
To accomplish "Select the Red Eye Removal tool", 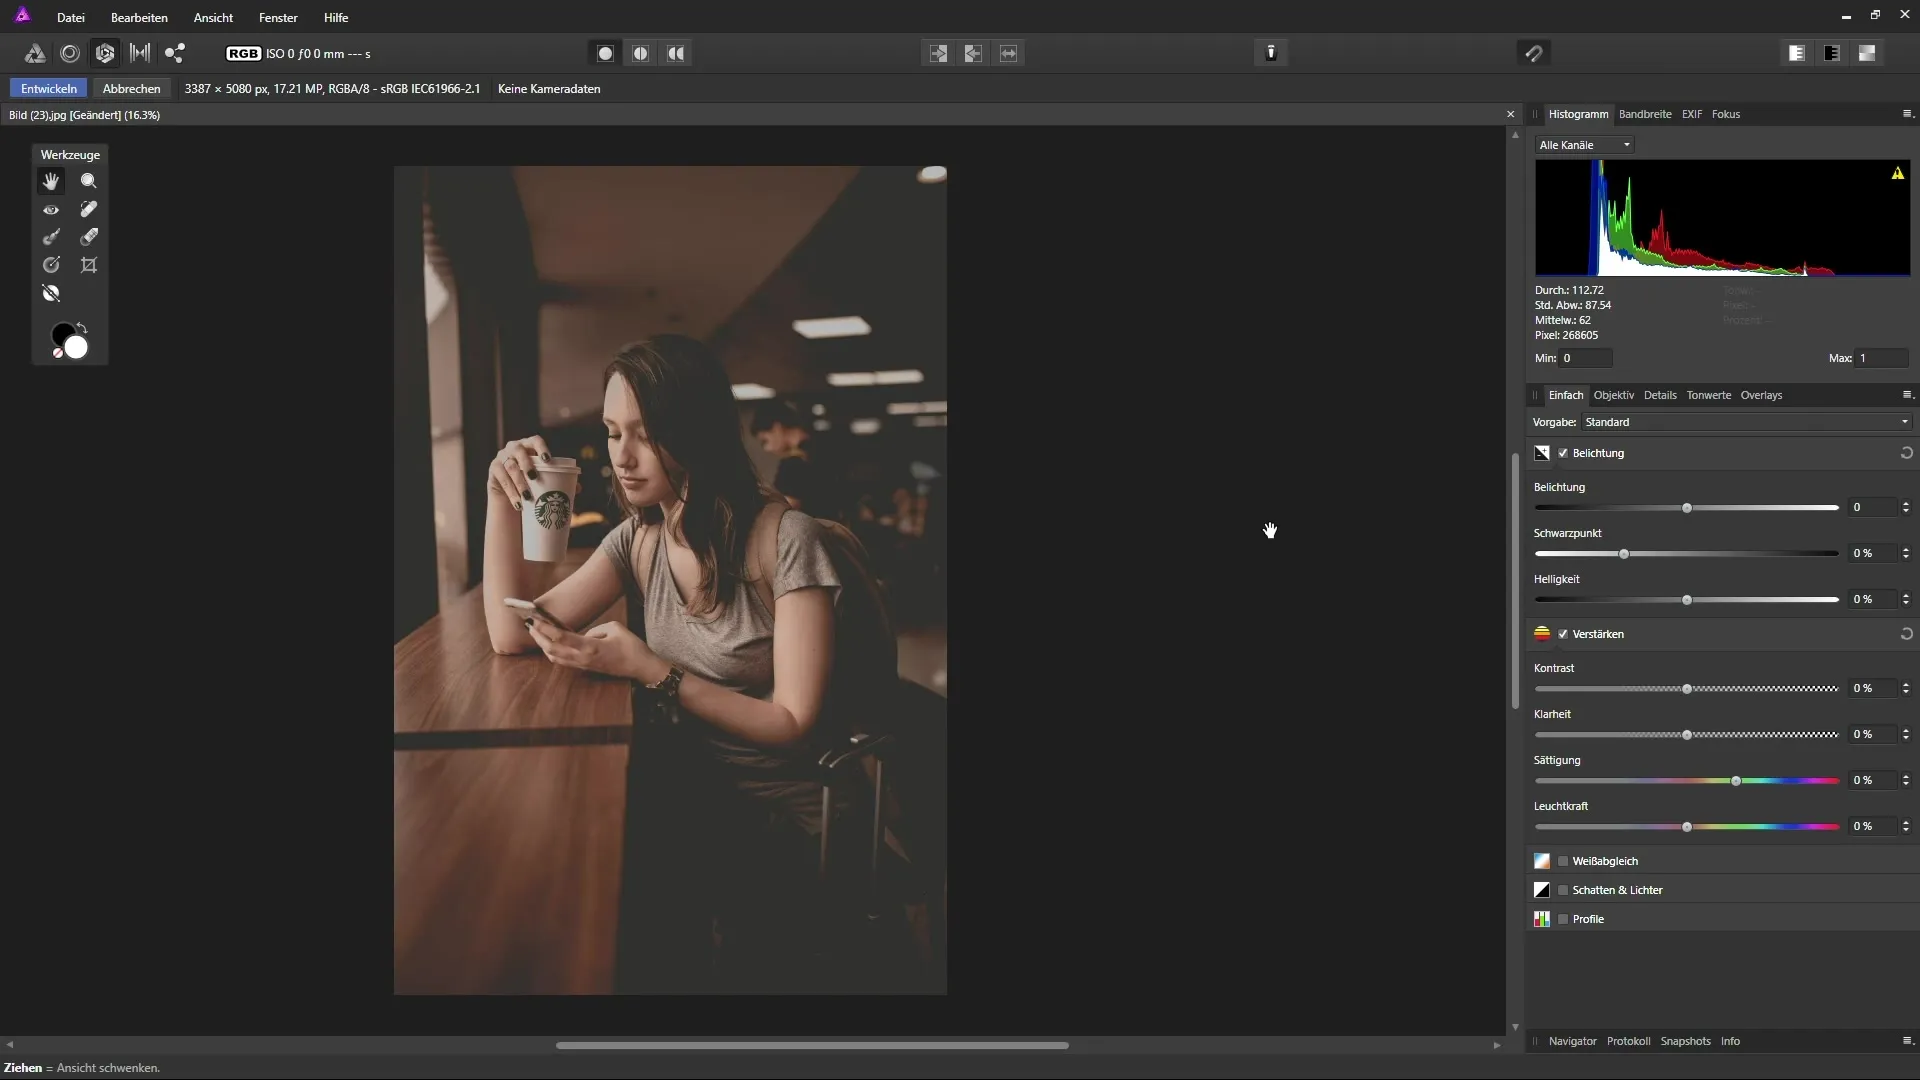I will coord(51,209).
